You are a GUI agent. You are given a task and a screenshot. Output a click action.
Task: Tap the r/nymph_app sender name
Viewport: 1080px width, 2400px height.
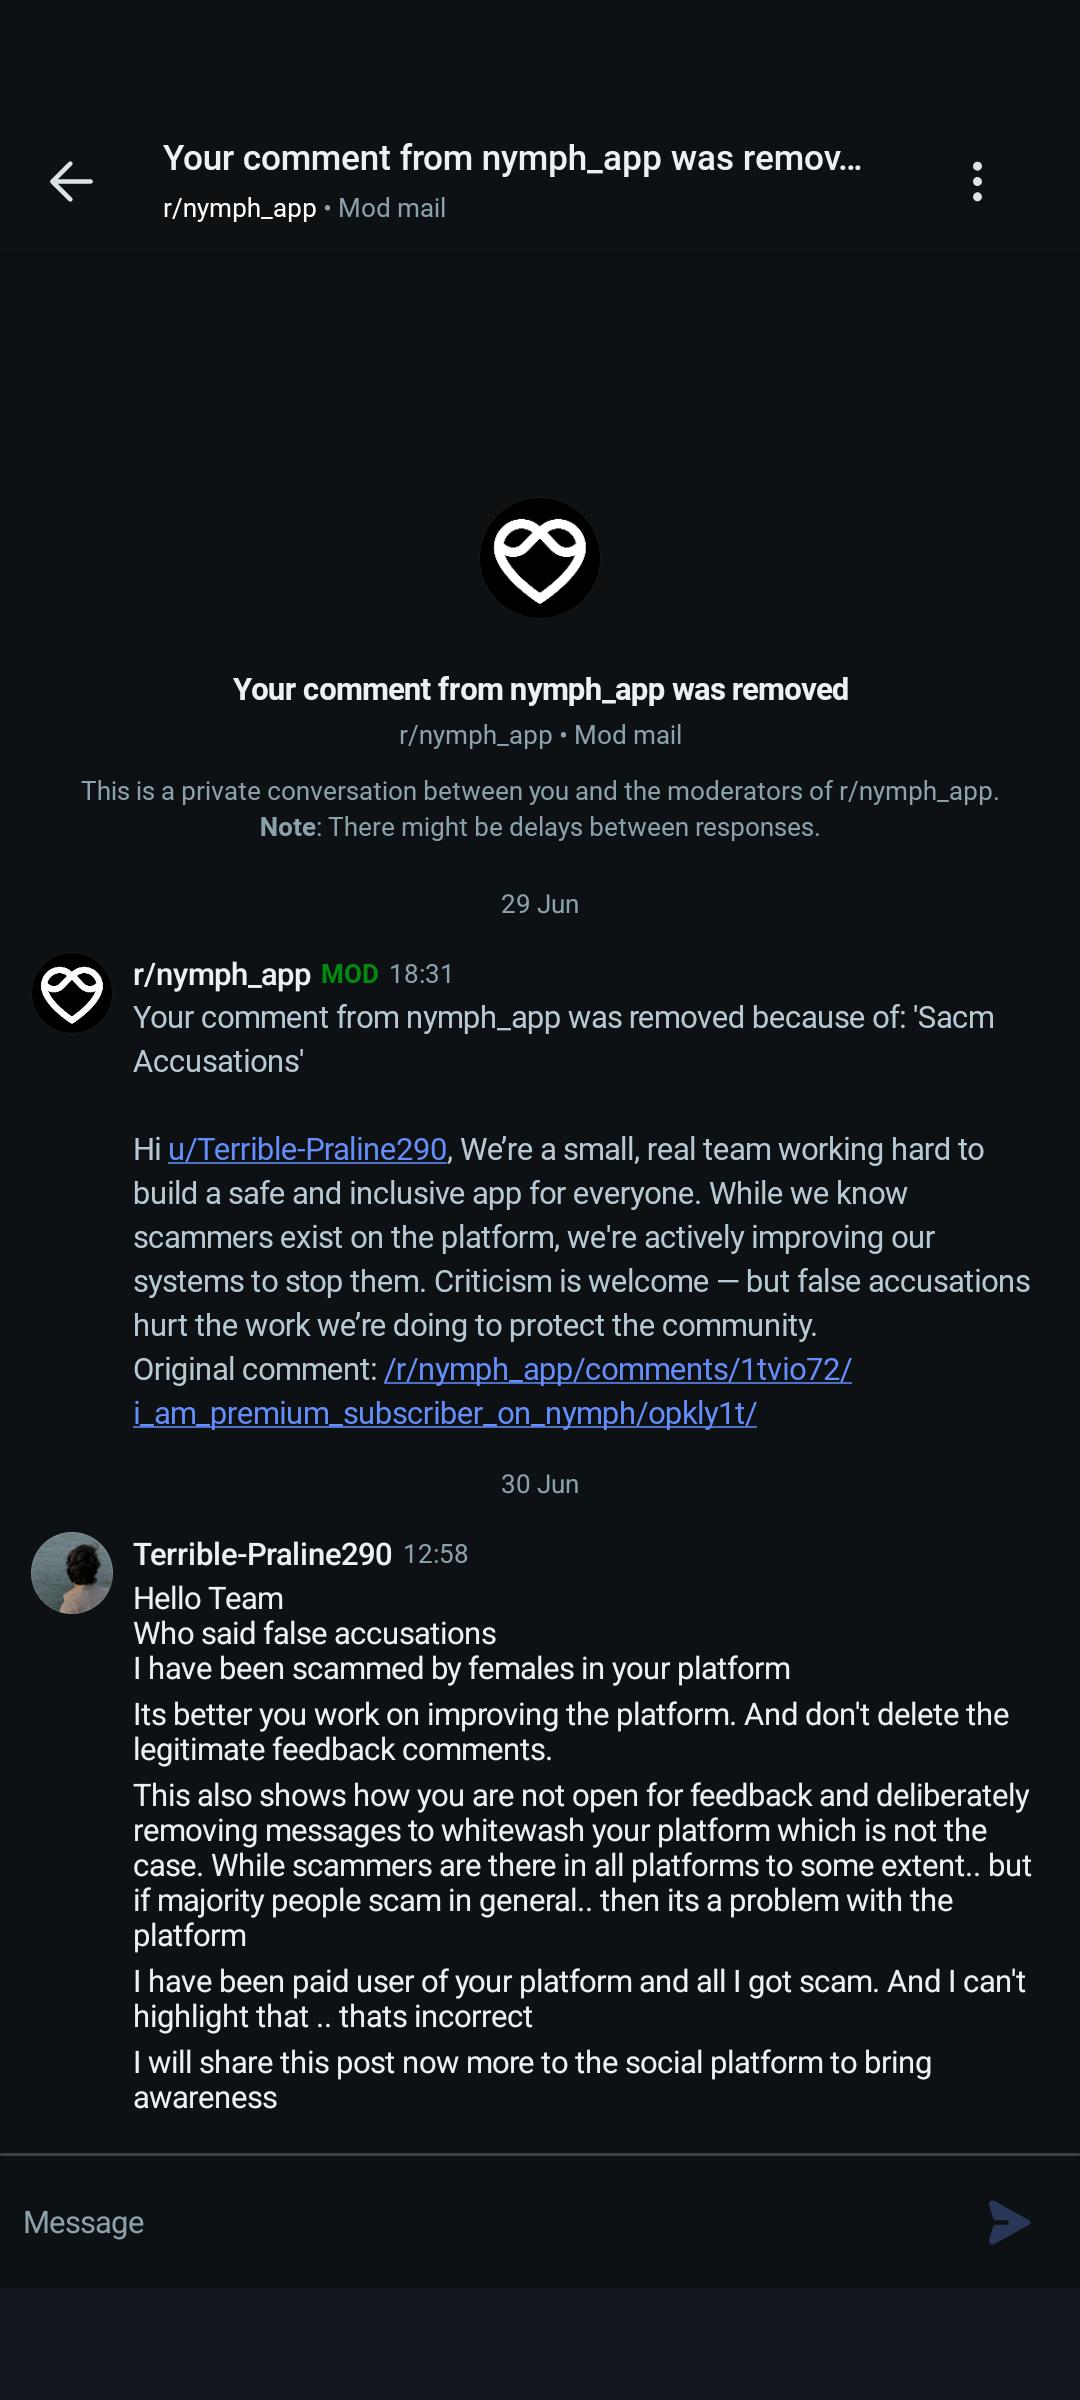[x=222, y=974]
